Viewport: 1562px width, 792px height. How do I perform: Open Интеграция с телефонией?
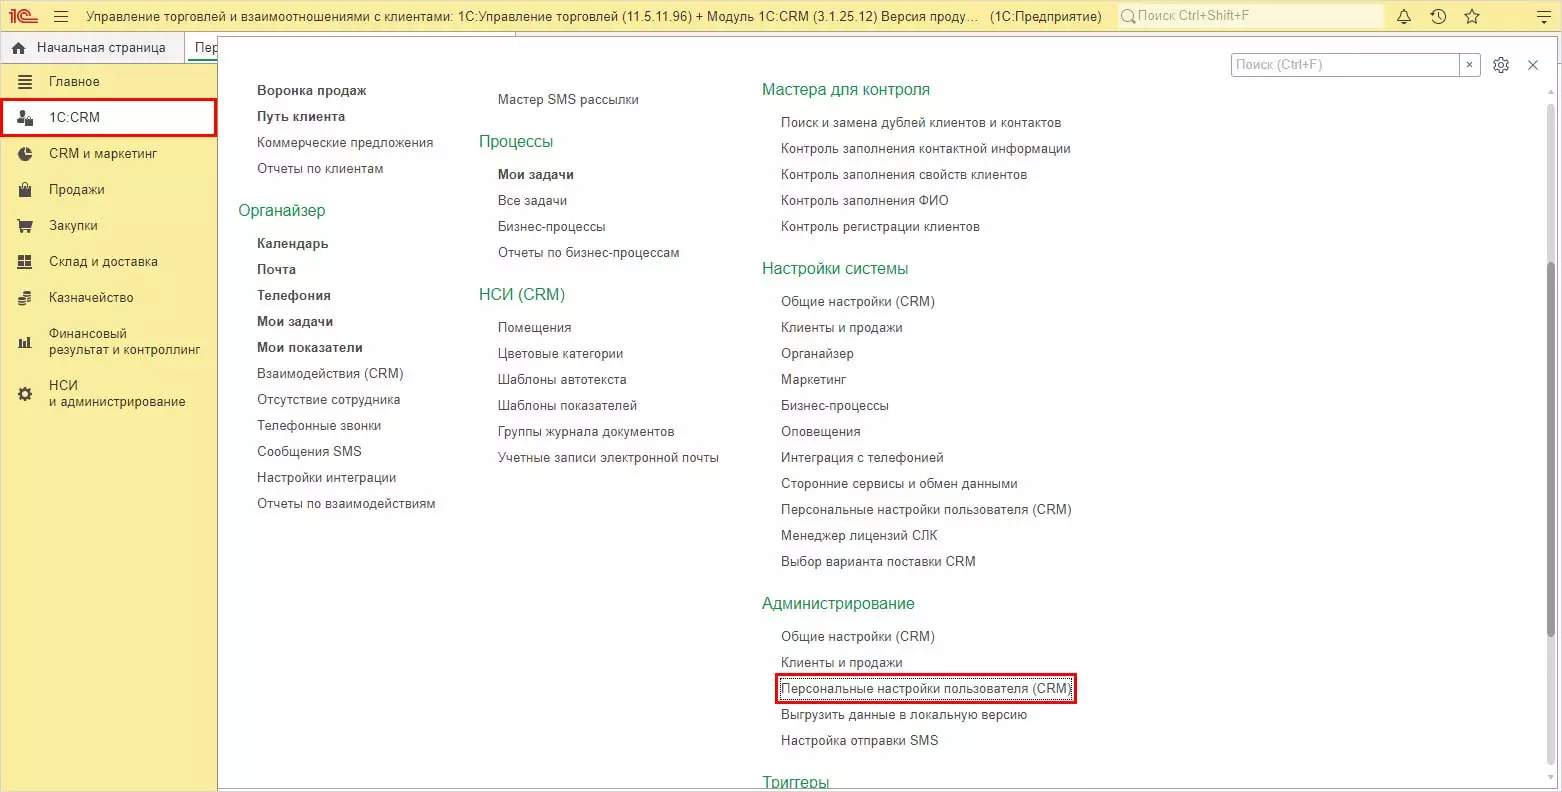862,458
